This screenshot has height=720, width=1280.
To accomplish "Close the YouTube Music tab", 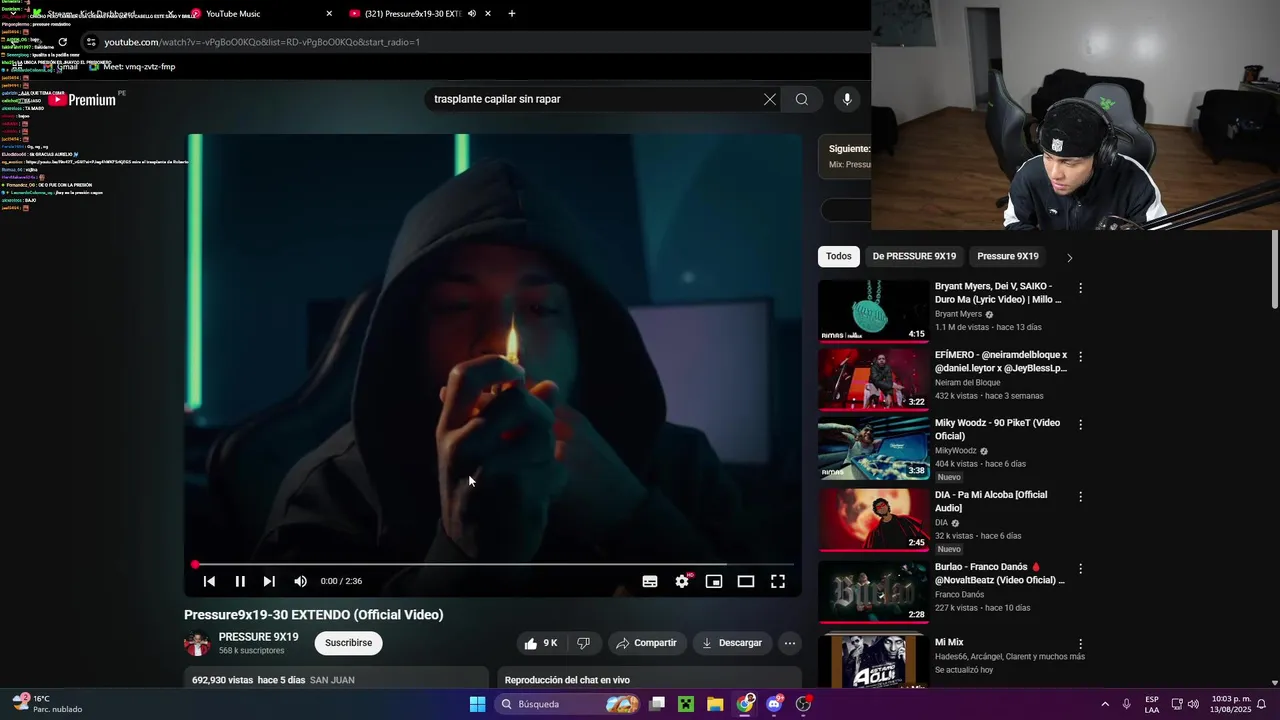I will point(329,14).
